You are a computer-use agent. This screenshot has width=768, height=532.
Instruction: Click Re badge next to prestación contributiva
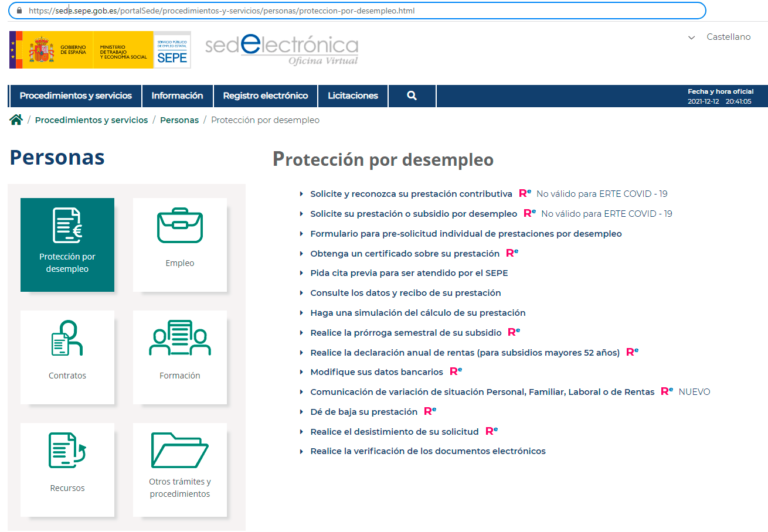pos(525,193)
